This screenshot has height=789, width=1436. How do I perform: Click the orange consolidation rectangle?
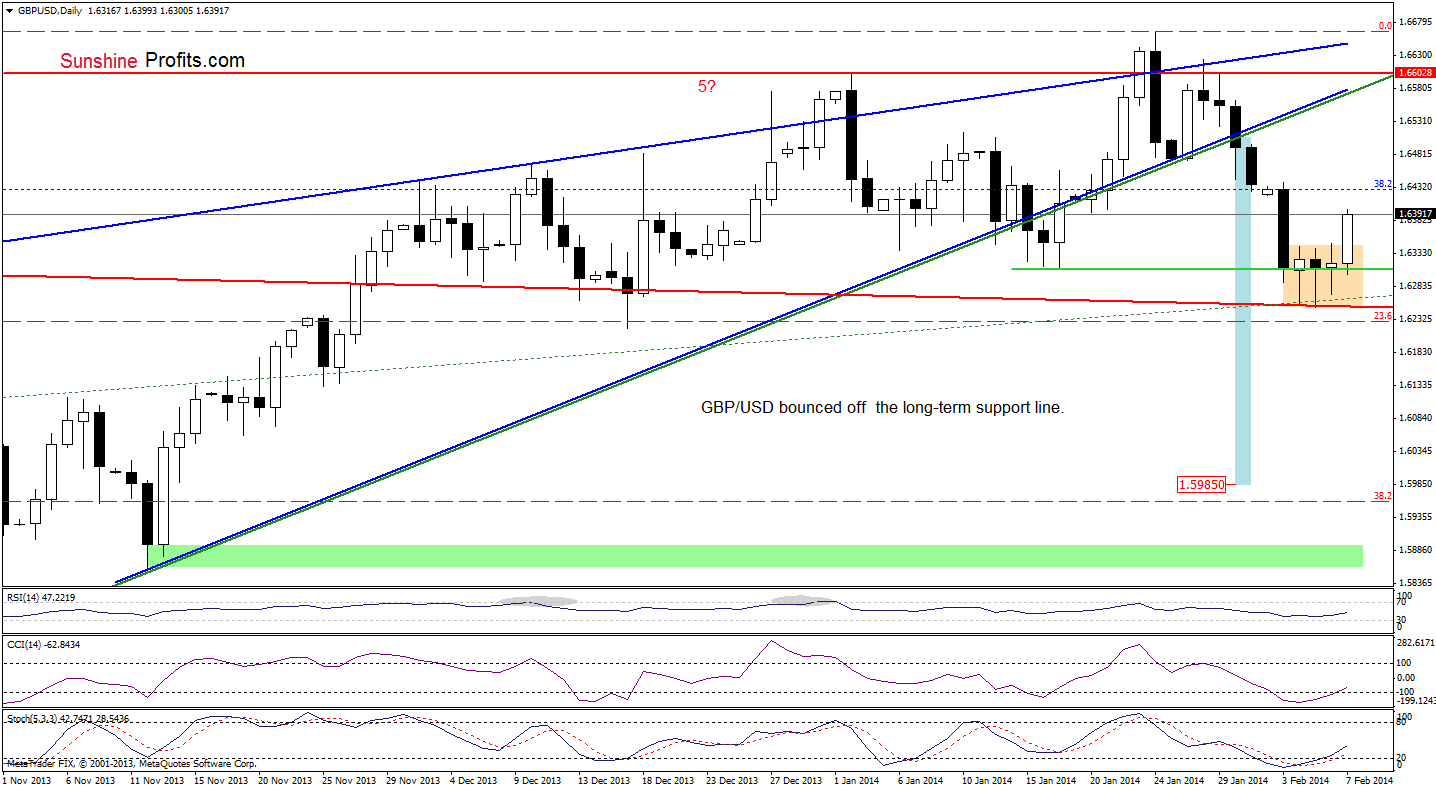[1322, 275]
